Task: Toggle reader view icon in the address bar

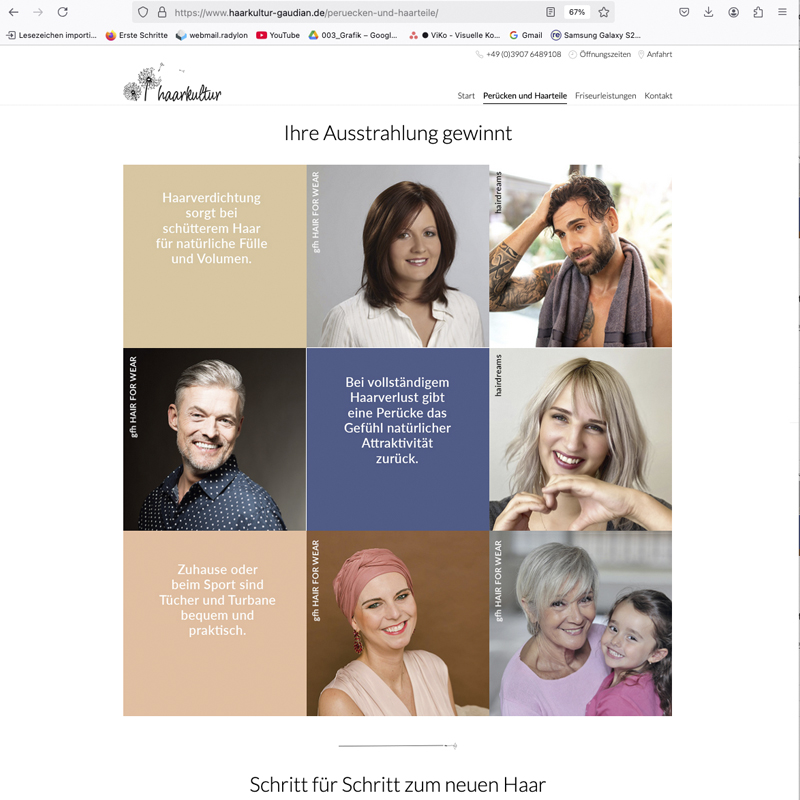Action: tap(551, 12)
